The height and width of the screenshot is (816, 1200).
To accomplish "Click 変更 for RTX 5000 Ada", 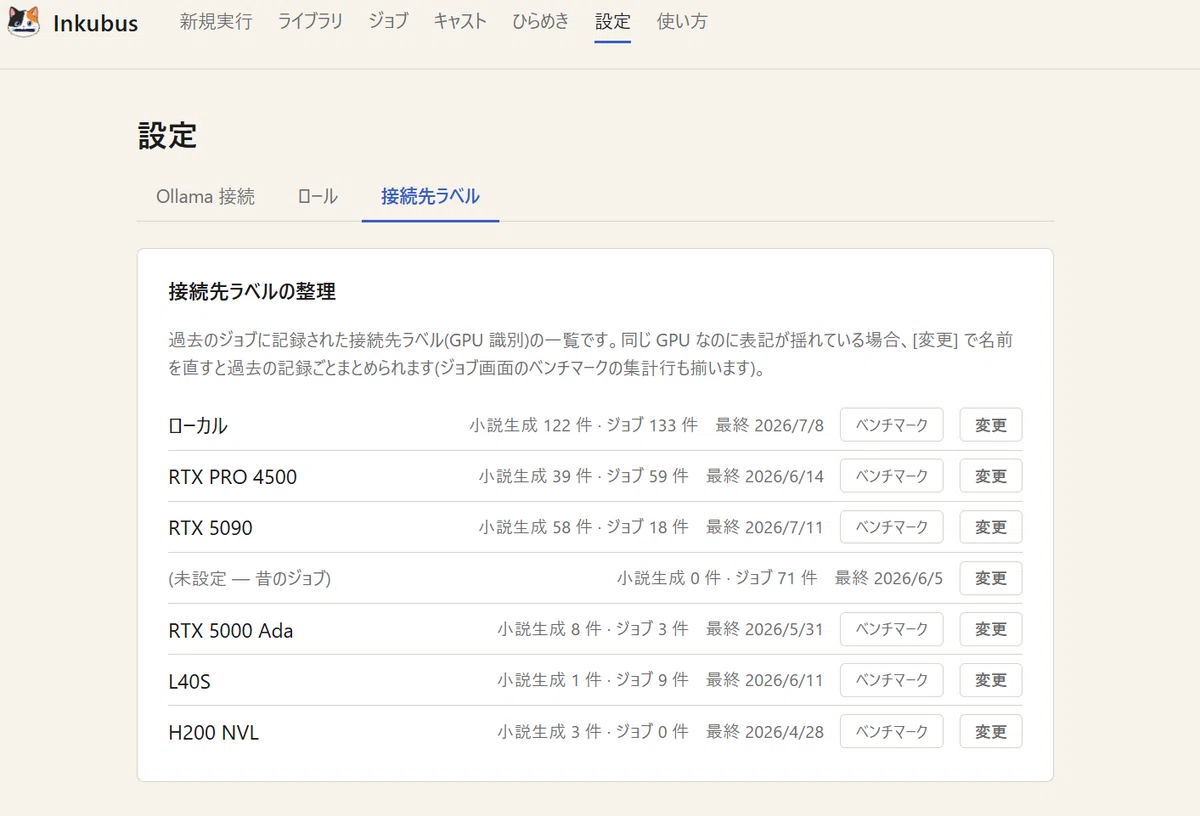I will 991,629.
